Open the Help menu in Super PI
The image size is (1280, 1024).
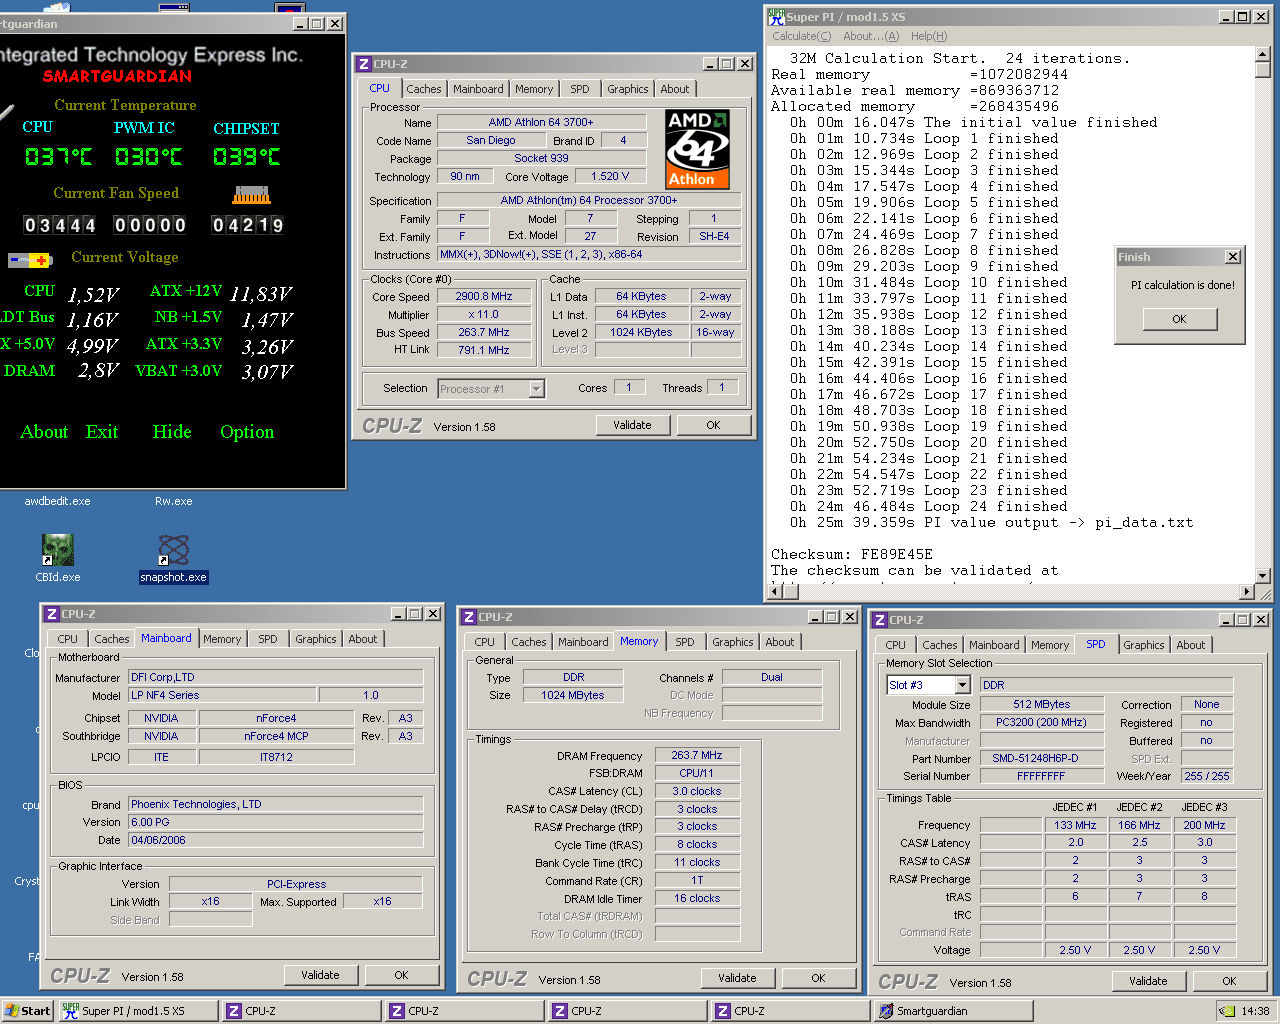pyautogui.click(x=929, y=36)
